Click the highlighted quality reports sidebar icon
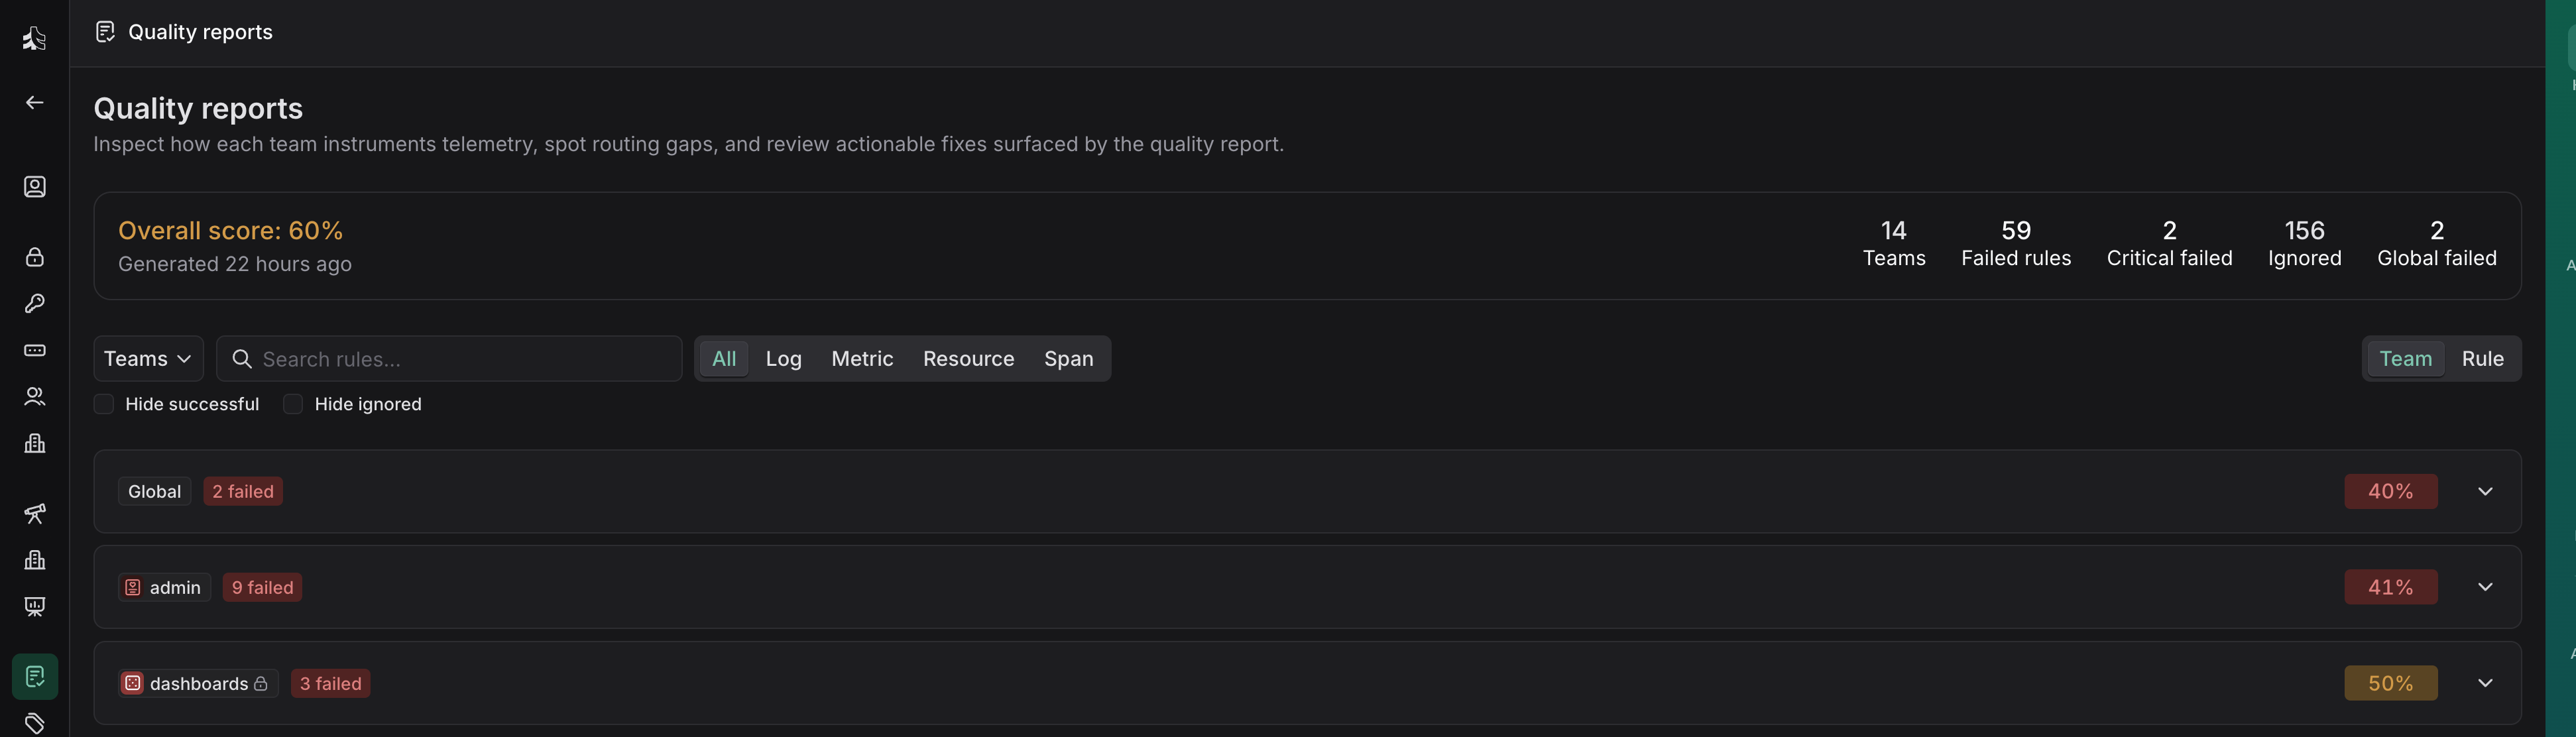The image size is (2576, 737). [x=34, y=677]
